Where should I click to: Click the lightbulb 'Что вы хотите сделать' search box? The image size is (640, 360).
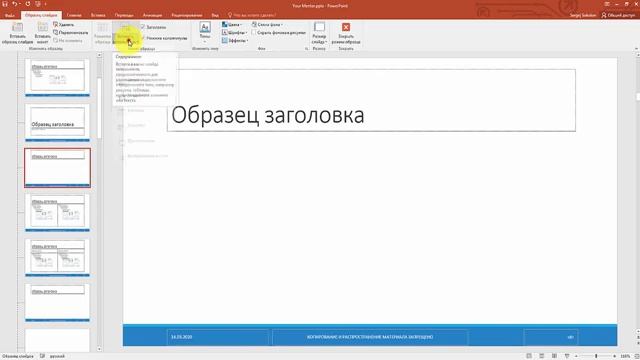(252, 15)
